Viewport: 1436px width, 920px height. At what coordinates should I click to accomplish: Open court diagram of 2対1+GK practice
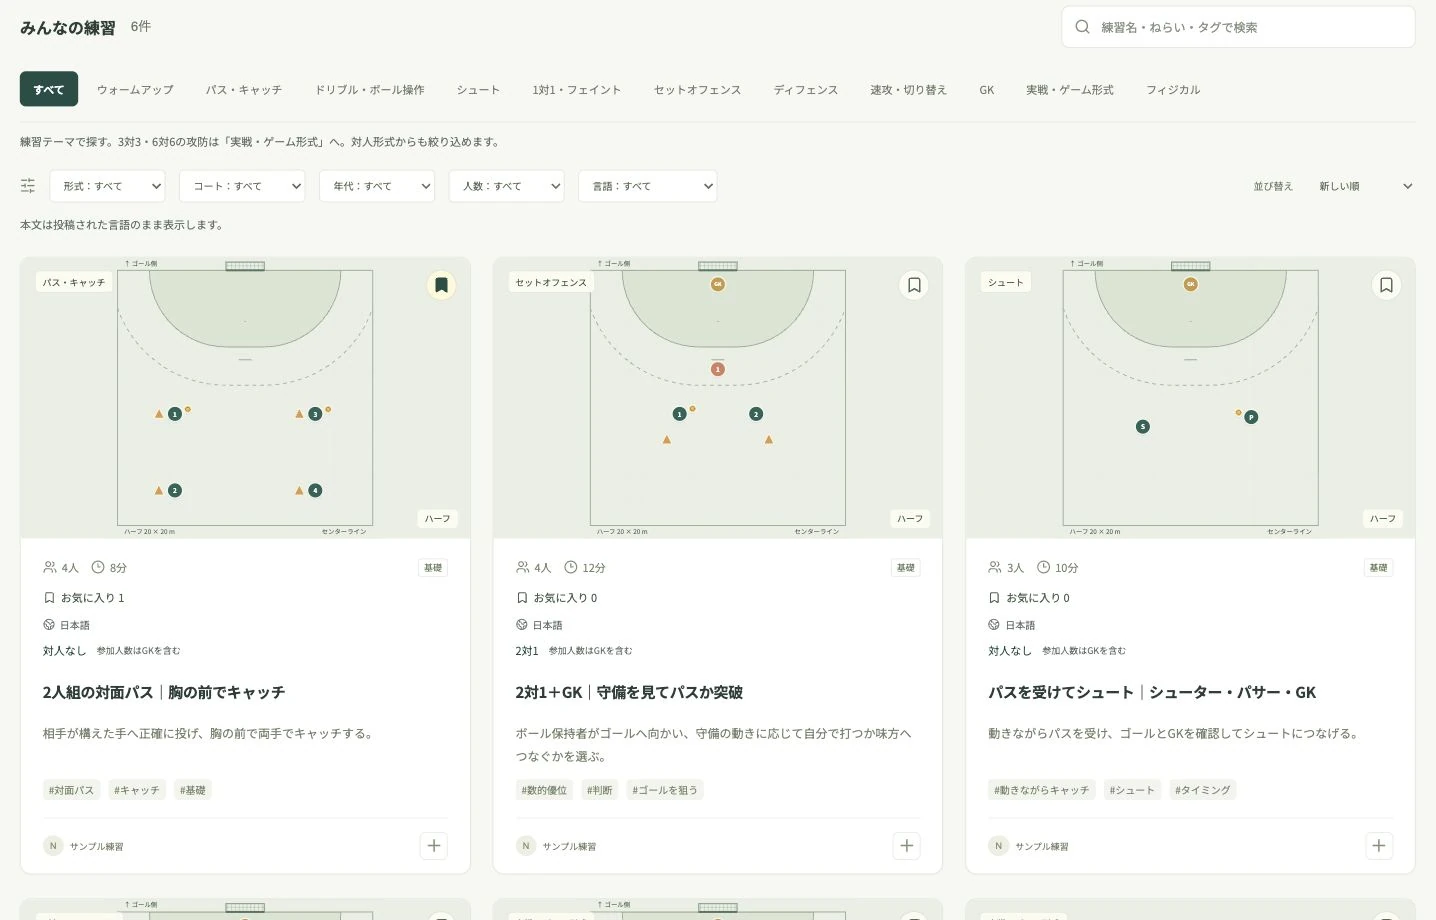point(718,398)
